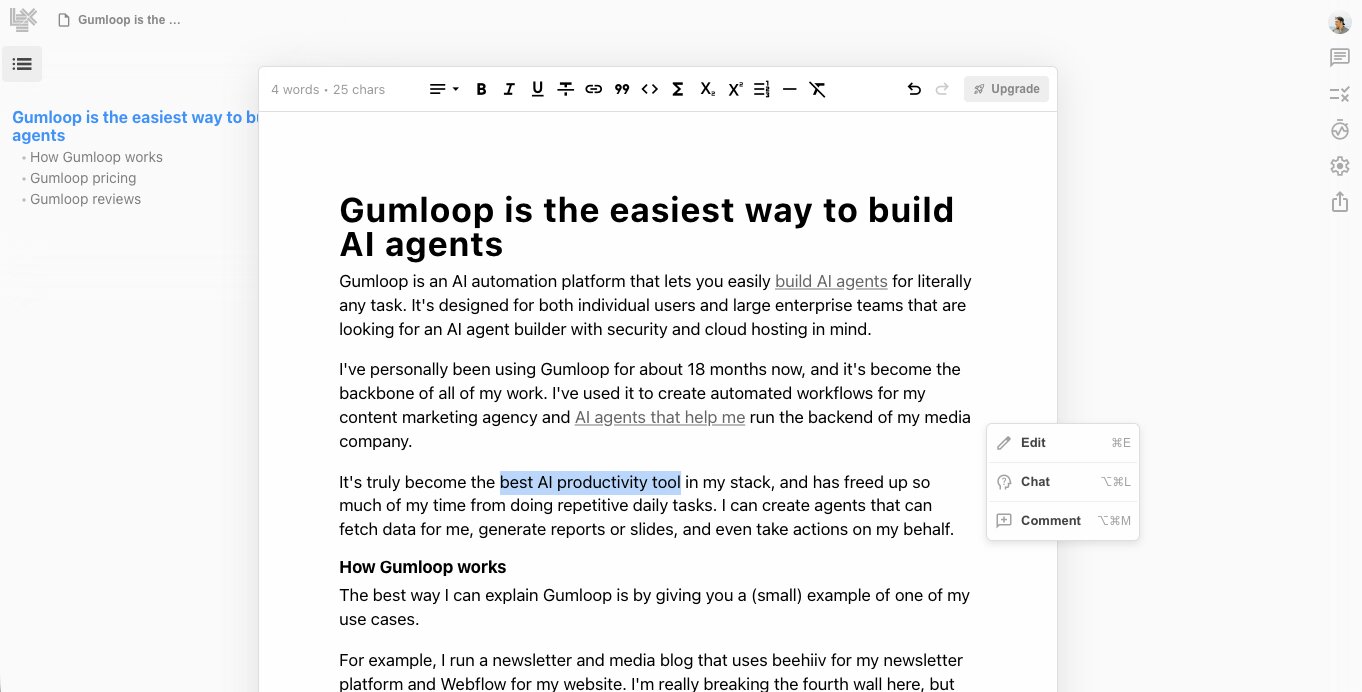This screenshot has height=692, width=1362.
Task: Click the share/export icon
Action: click(1340, 202)
